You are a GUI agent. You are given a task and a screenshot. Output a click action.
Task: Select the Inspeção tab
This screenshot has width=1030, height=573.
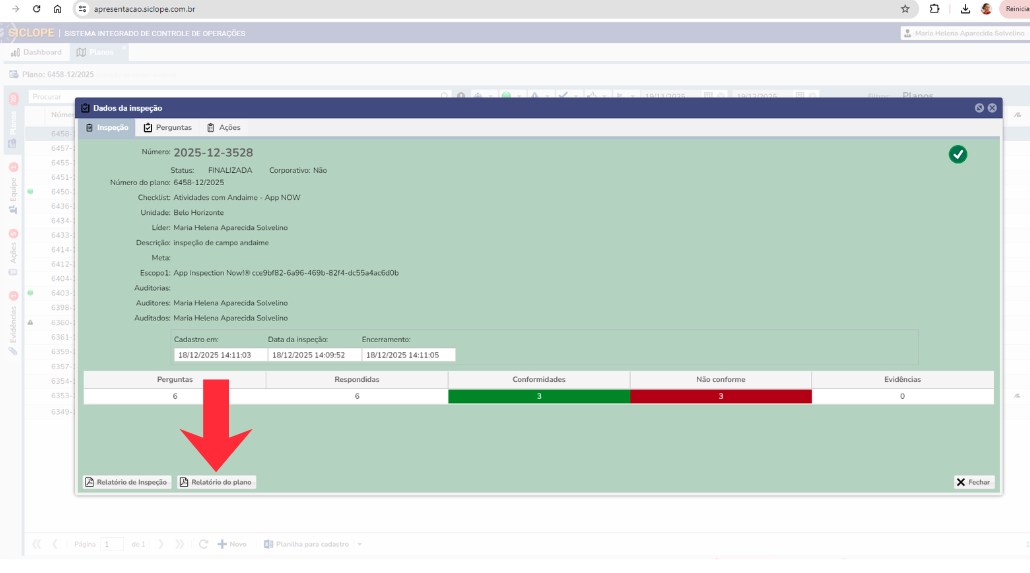point(107,128)
